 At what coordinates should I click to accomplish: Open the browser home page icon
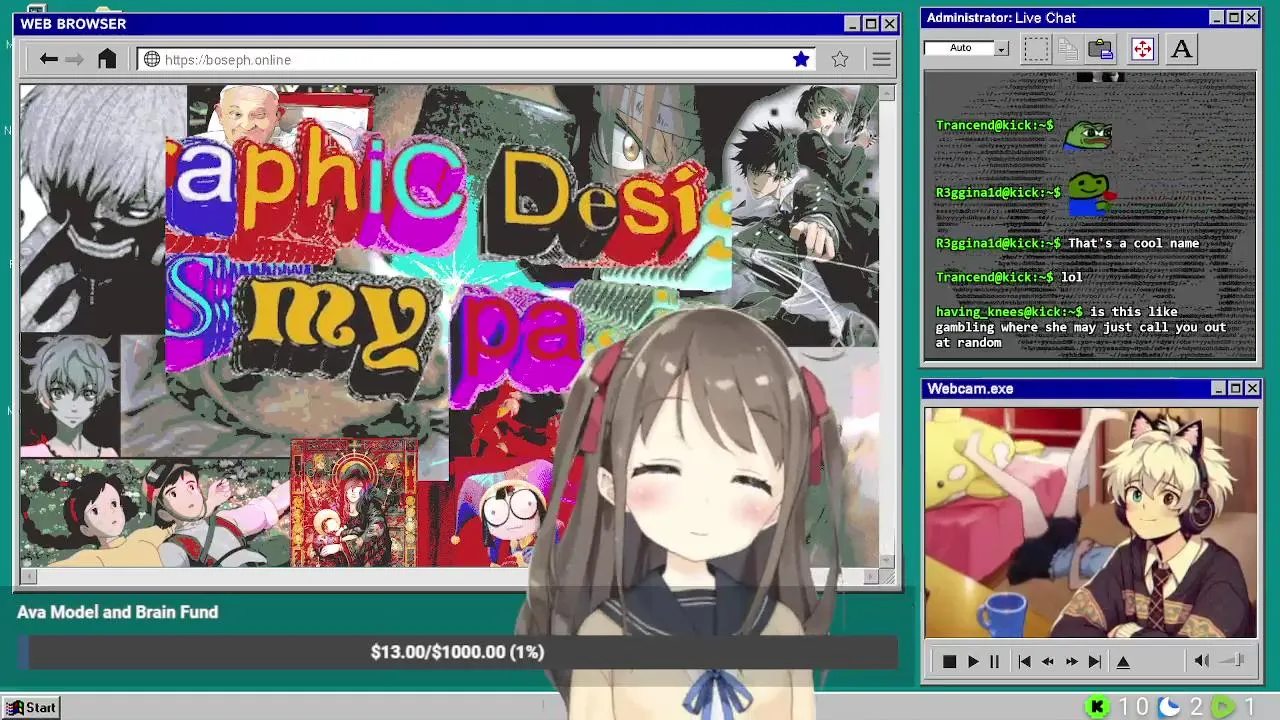pyautogui.click(x=107, y=59)
